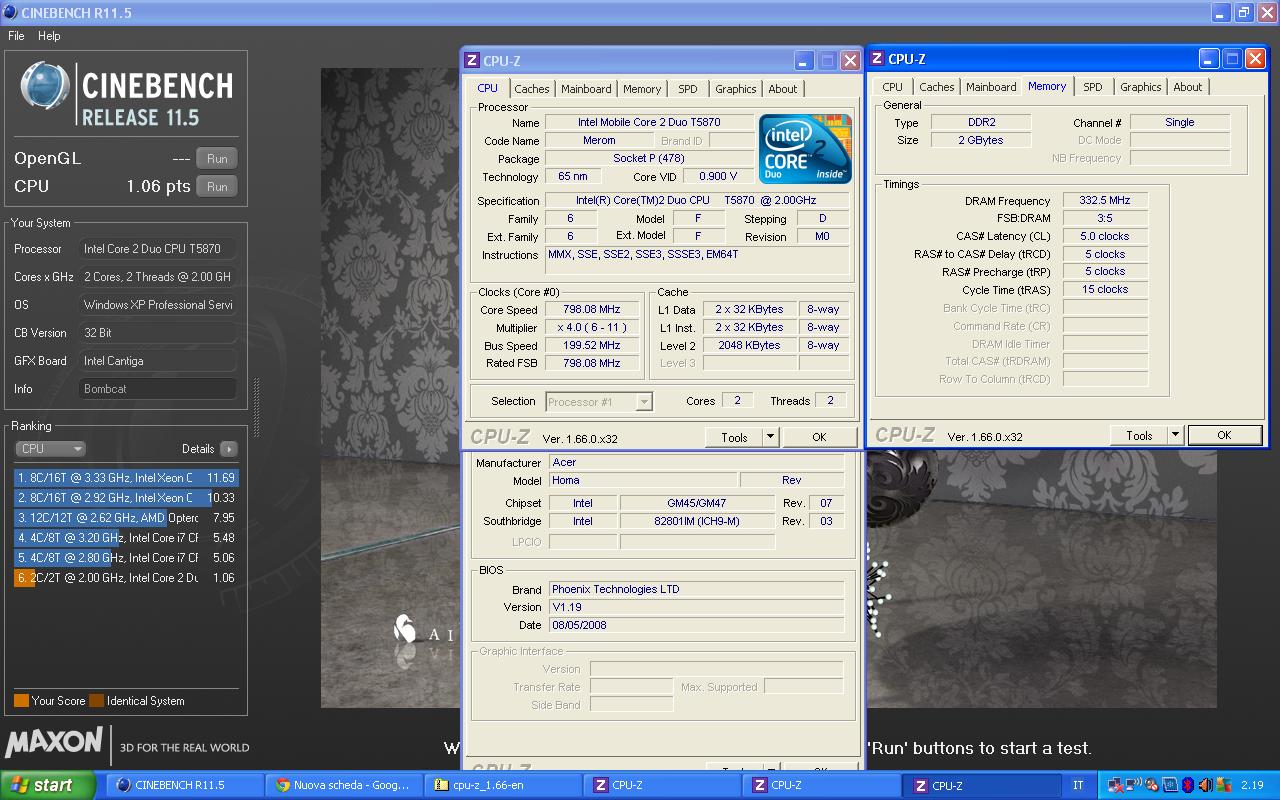Screen dimensions: 1280x800
Task: Open the Processor #1 selection dropdown
Action: pos(599,402)
